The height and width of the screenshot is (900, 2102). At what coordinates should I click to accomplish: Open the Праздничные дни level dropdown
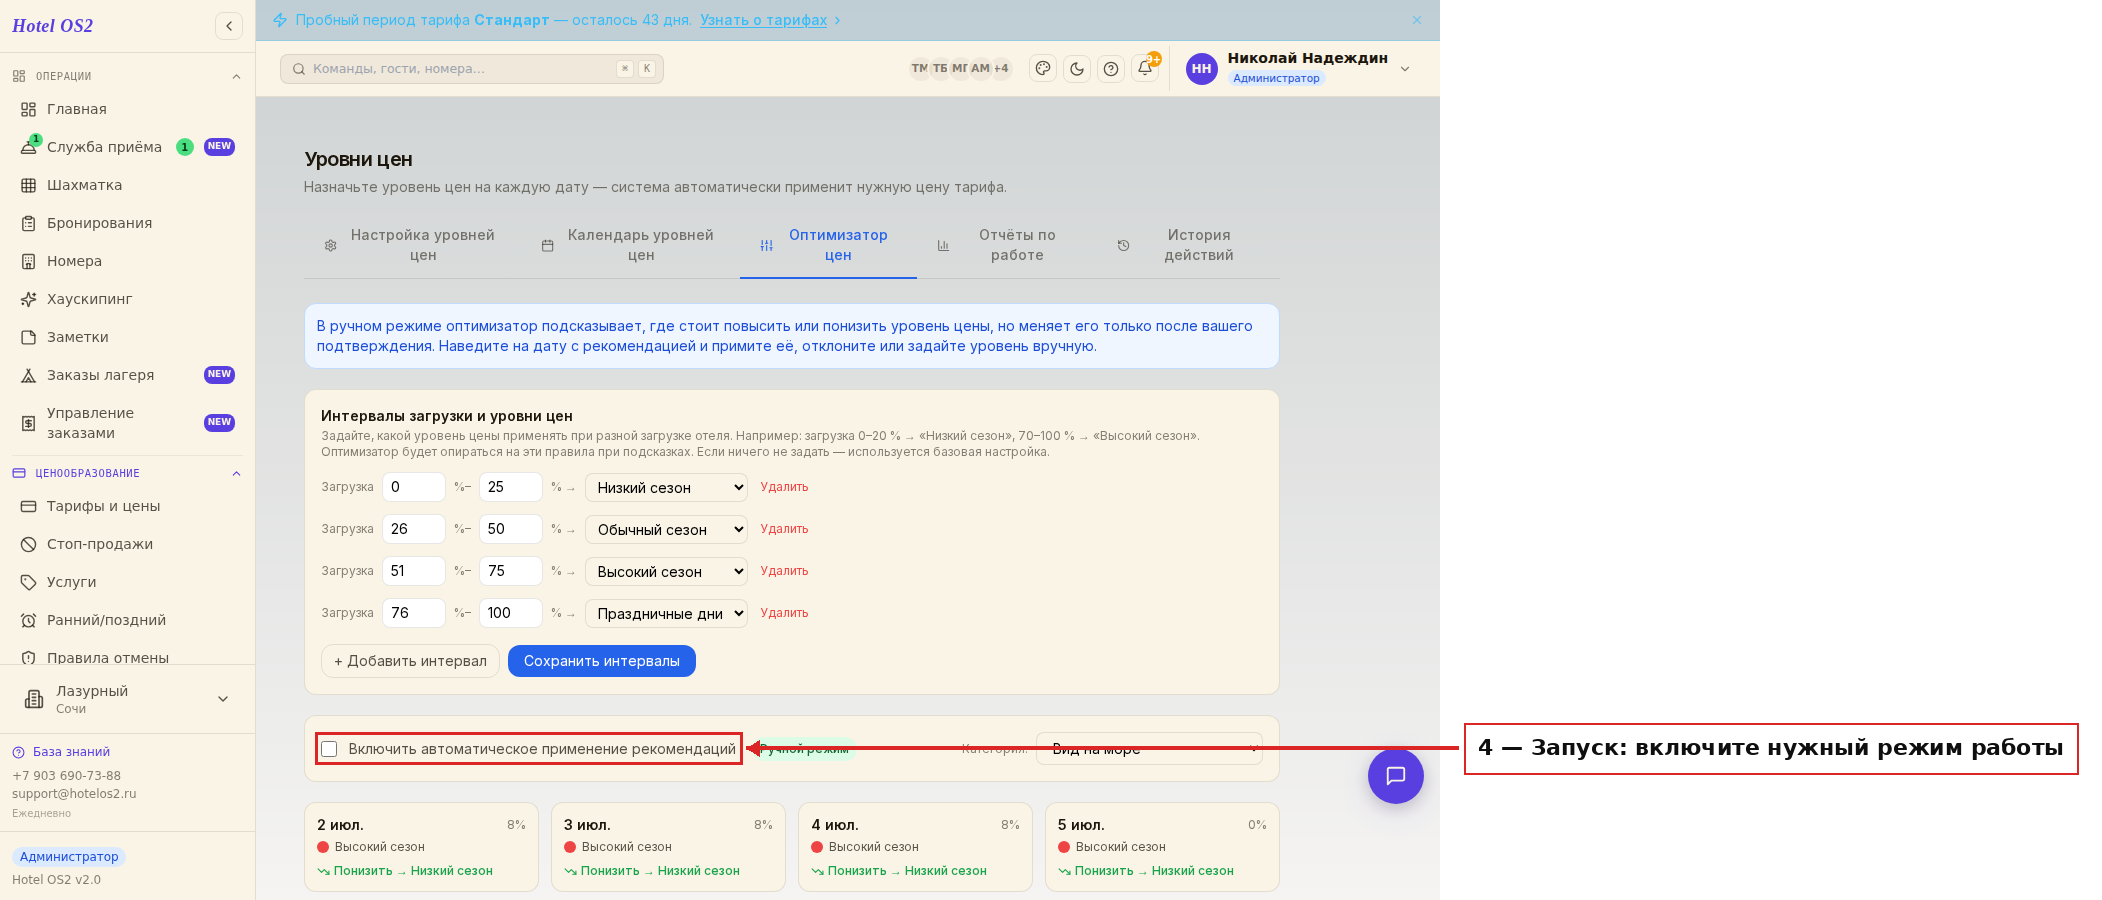coord(666,614)
